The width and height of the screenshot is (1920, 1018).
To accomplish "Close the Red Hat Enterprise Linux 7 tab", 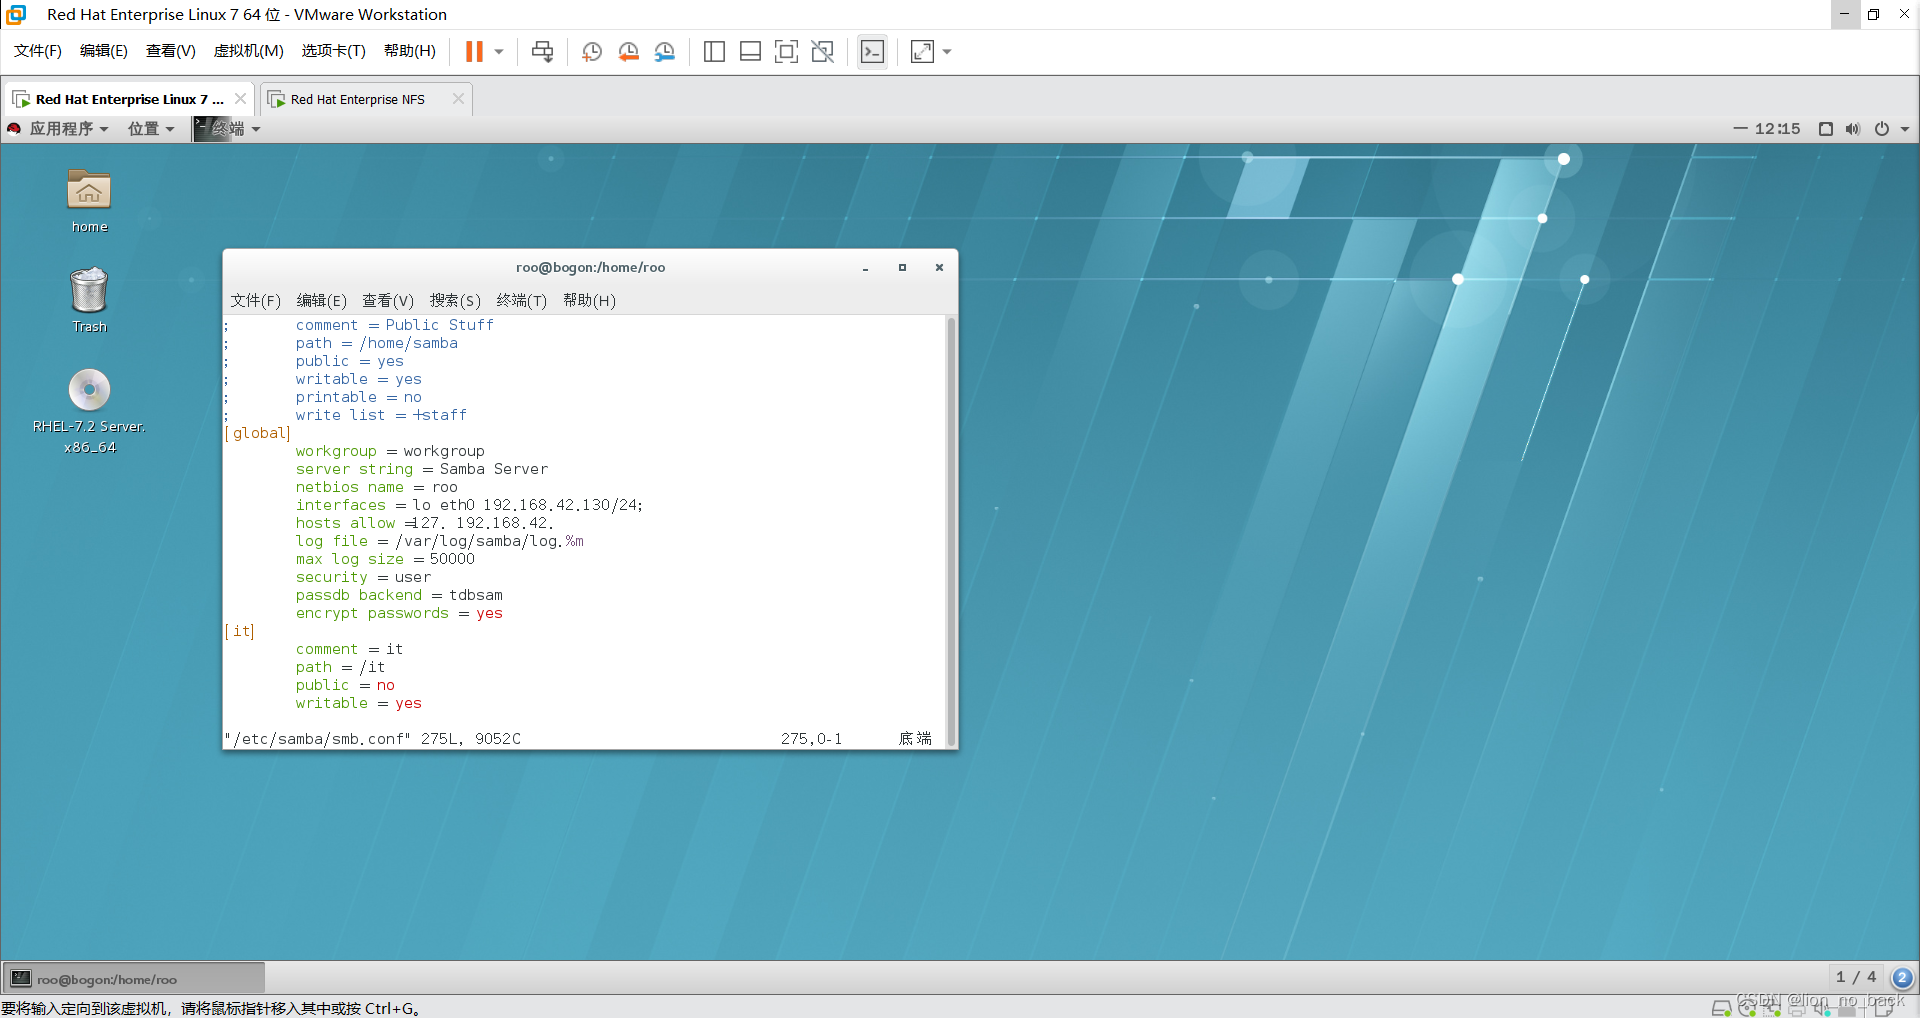I will click(x=240, y=99).
